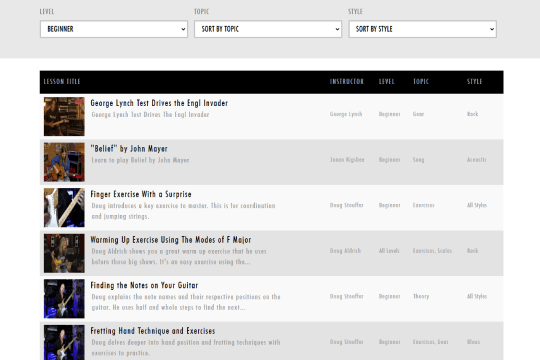Open George Lynch Test Drives the Engl Invader title
Viewport: 540px width, 360px height.
point(159,103)
